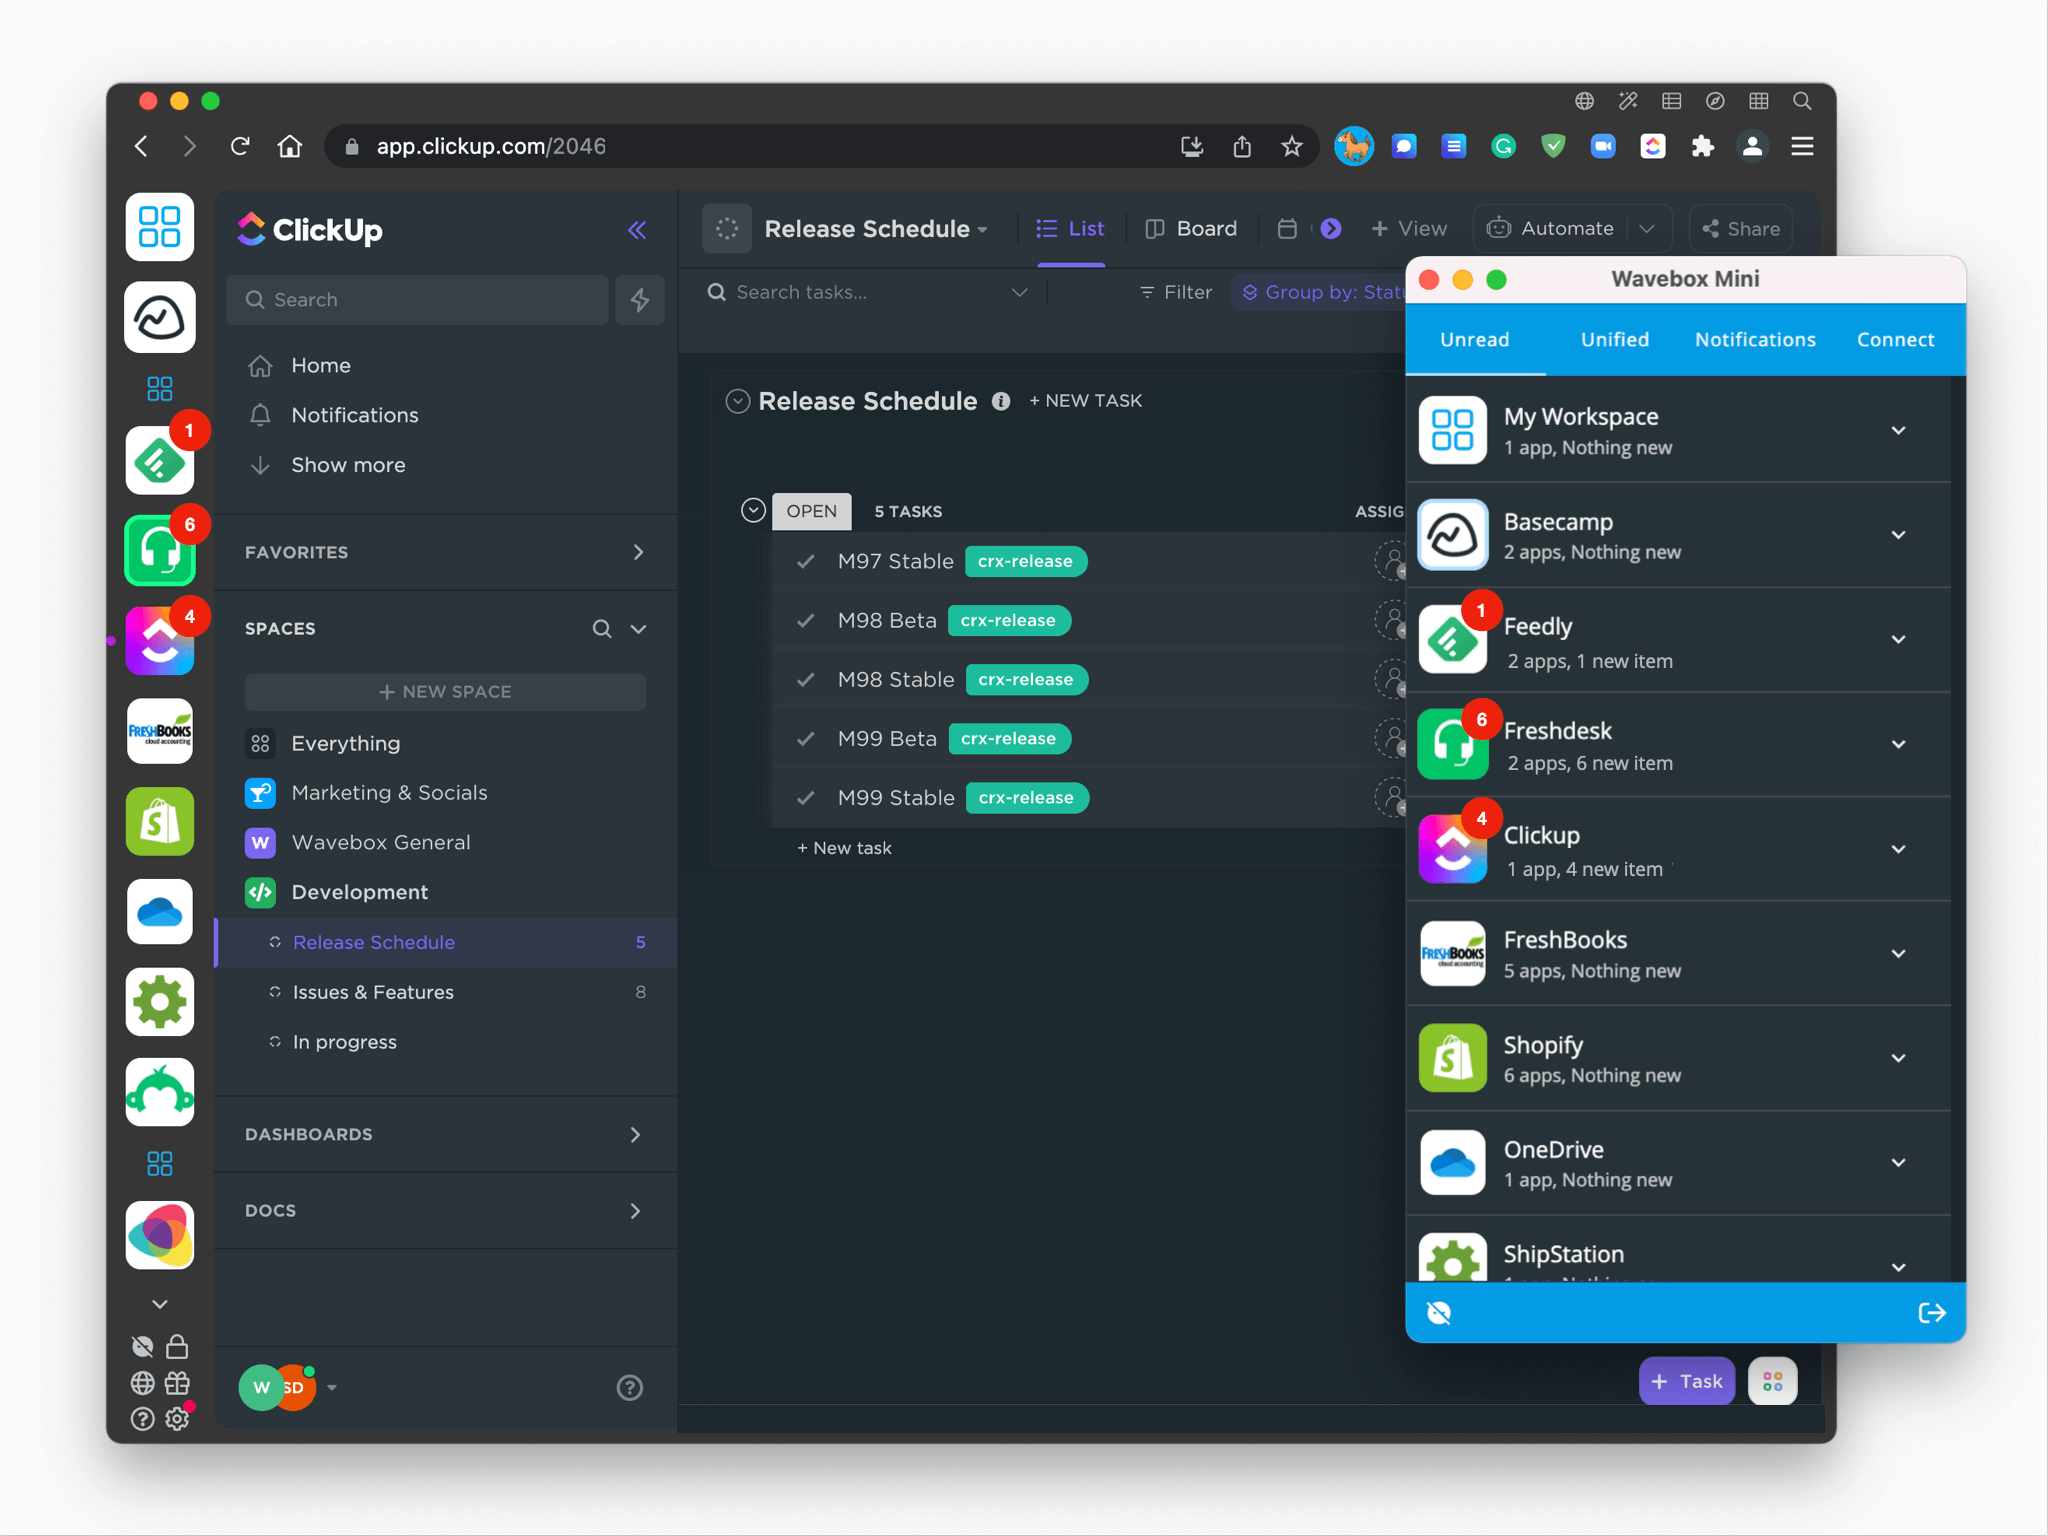Click crx-release tag on M97 Stable
The width and height of the screenshot is (2048, 1536).
1026,561
